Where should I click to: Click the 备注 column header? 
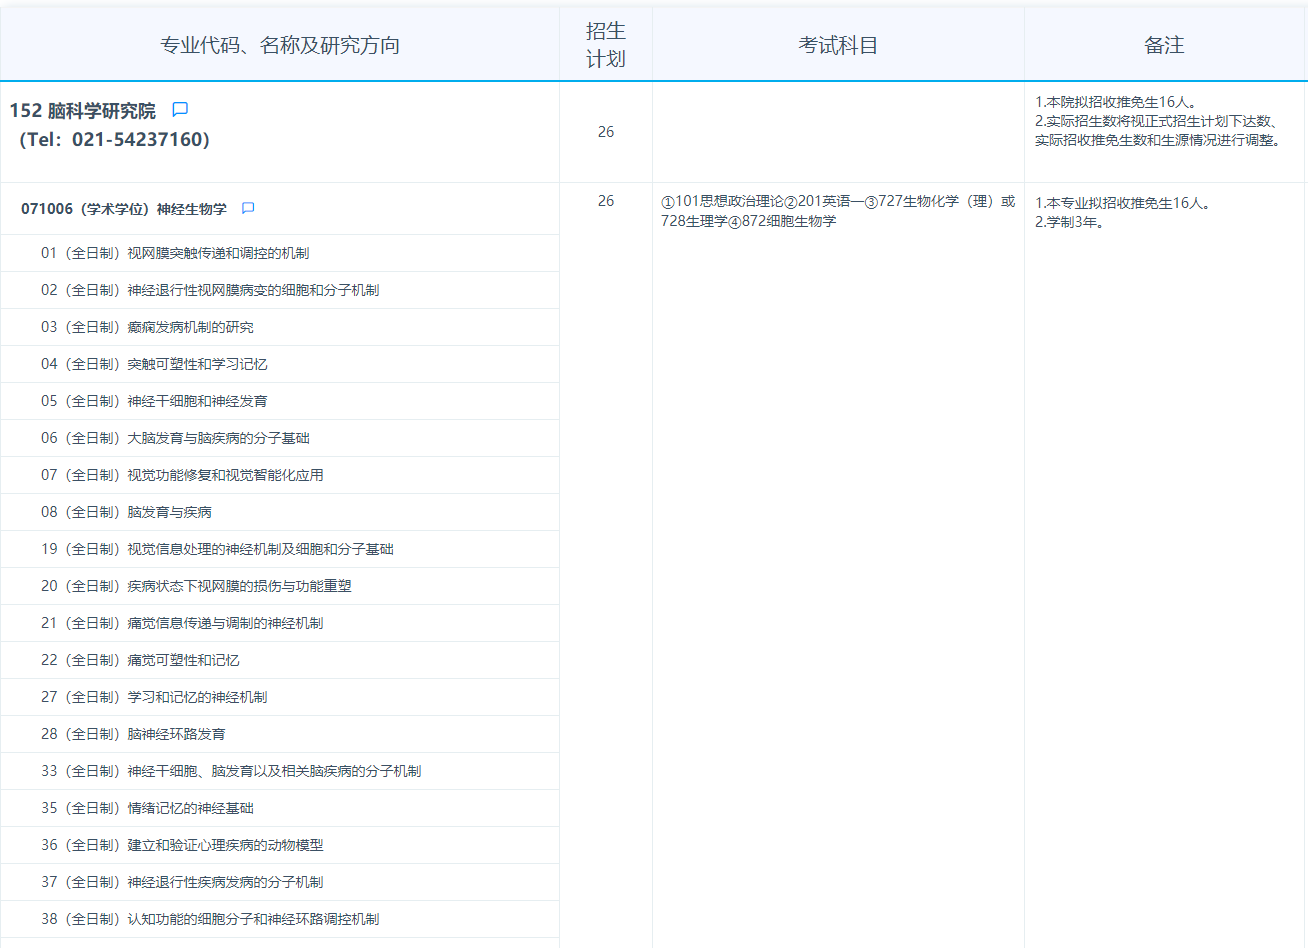1164,45
